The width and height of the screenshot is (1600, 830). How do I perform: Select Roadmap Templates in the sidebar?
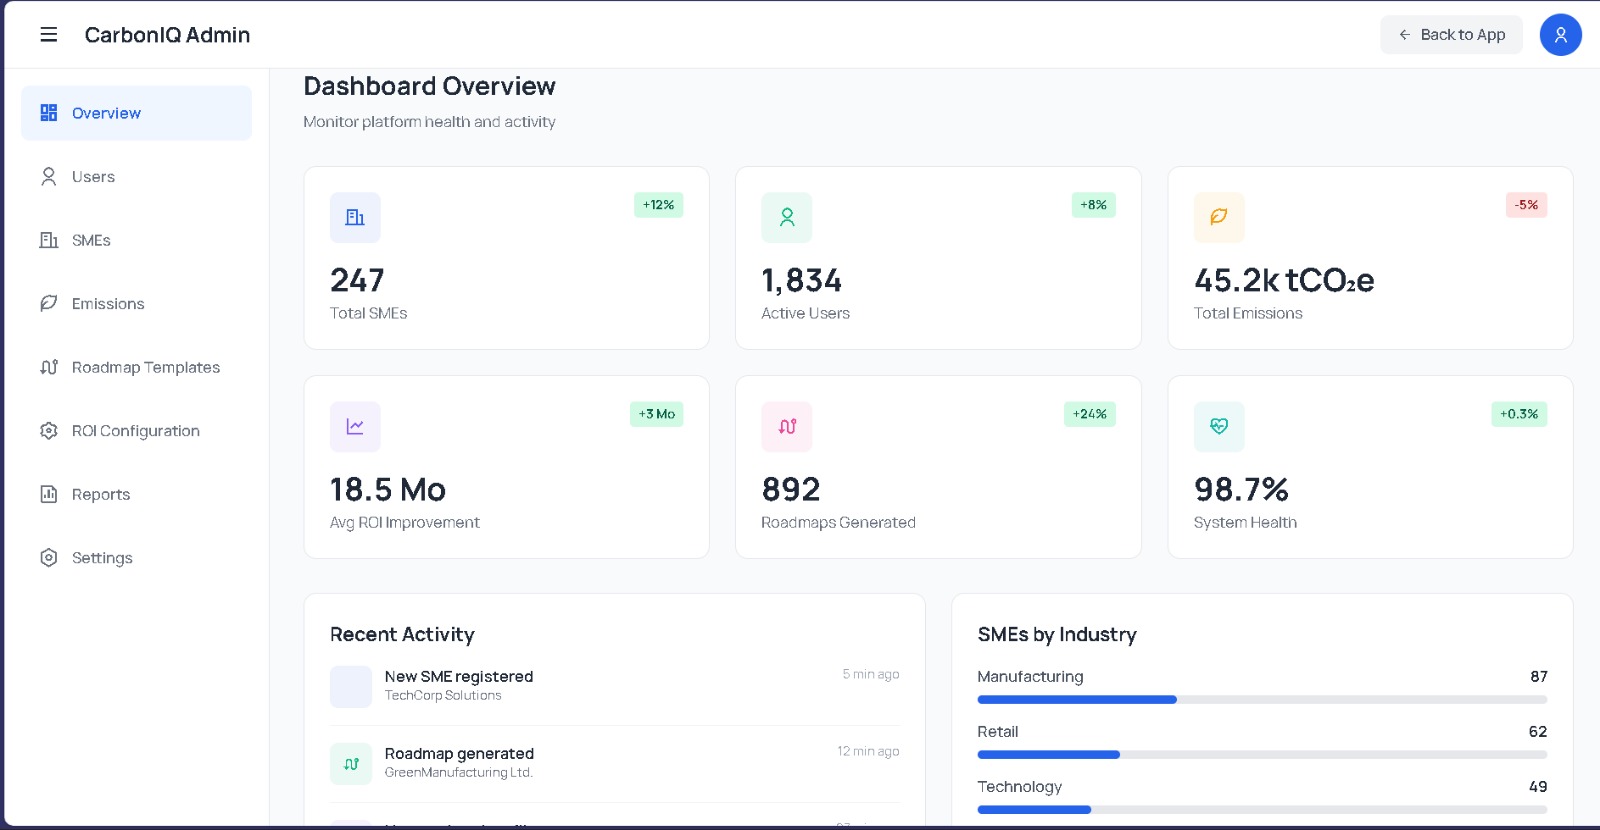(136, 367)
